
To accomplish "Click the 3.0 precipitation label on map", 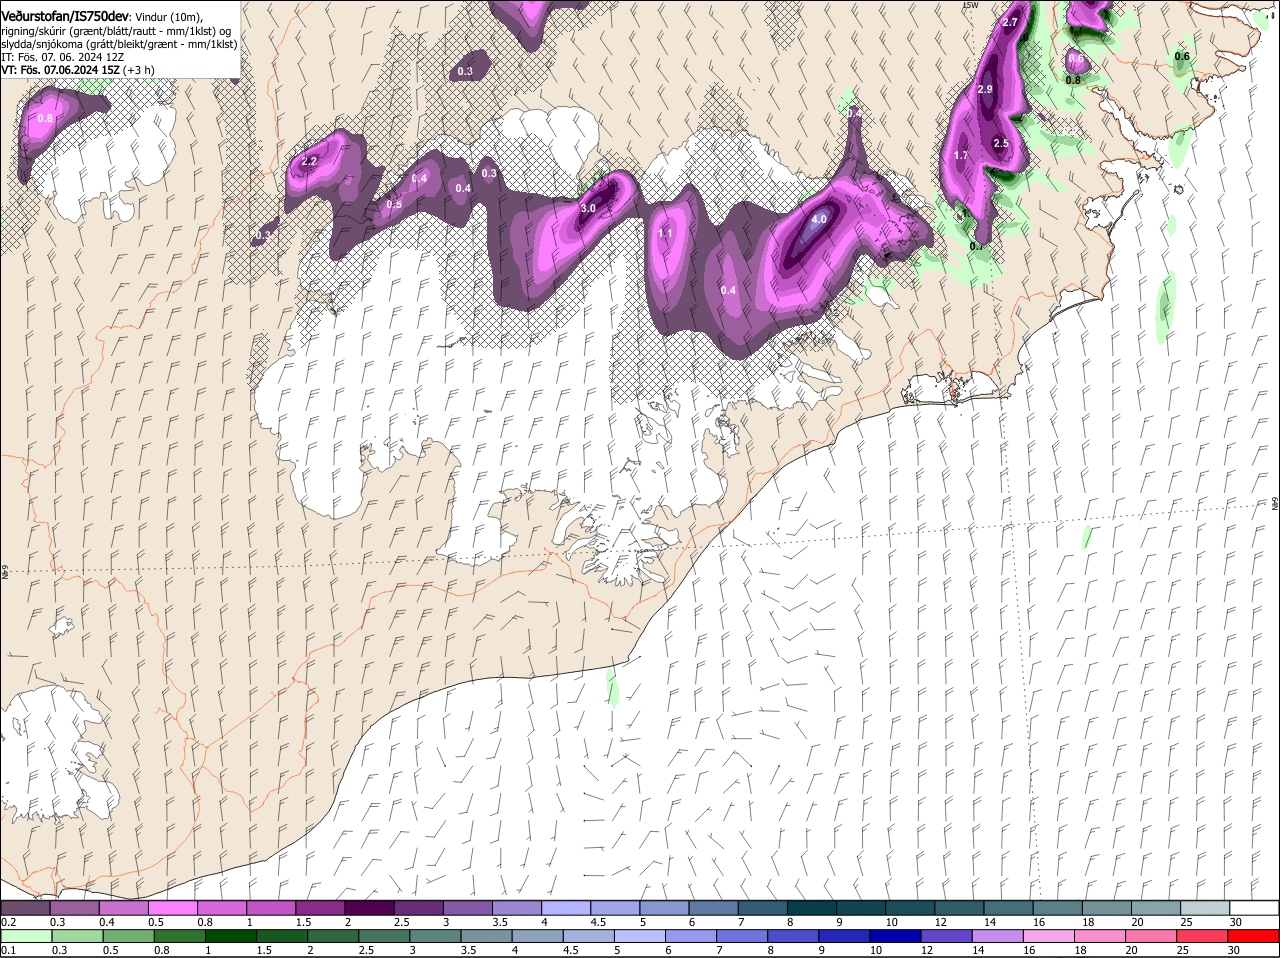I will click(588, 208).
